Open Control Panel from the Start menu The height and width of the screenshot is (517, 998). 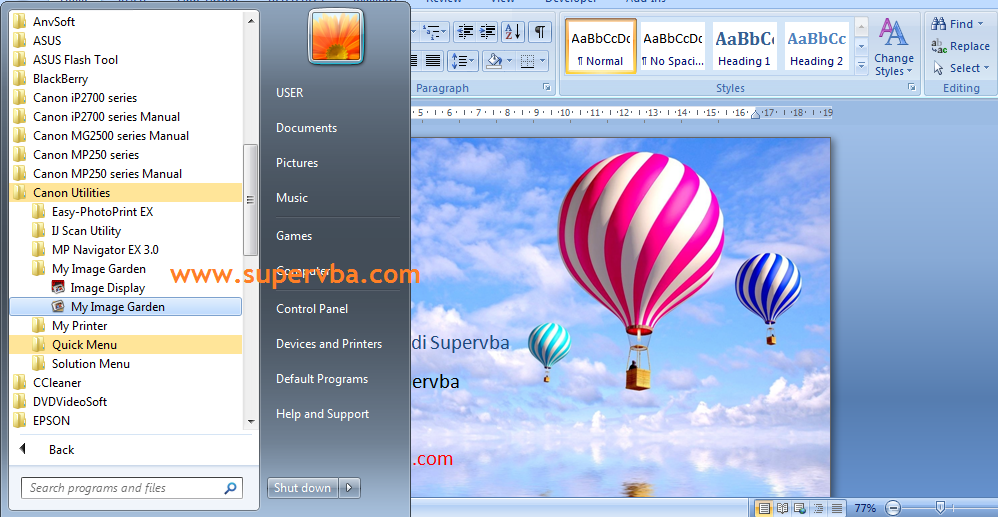click(x=312, y=309)
